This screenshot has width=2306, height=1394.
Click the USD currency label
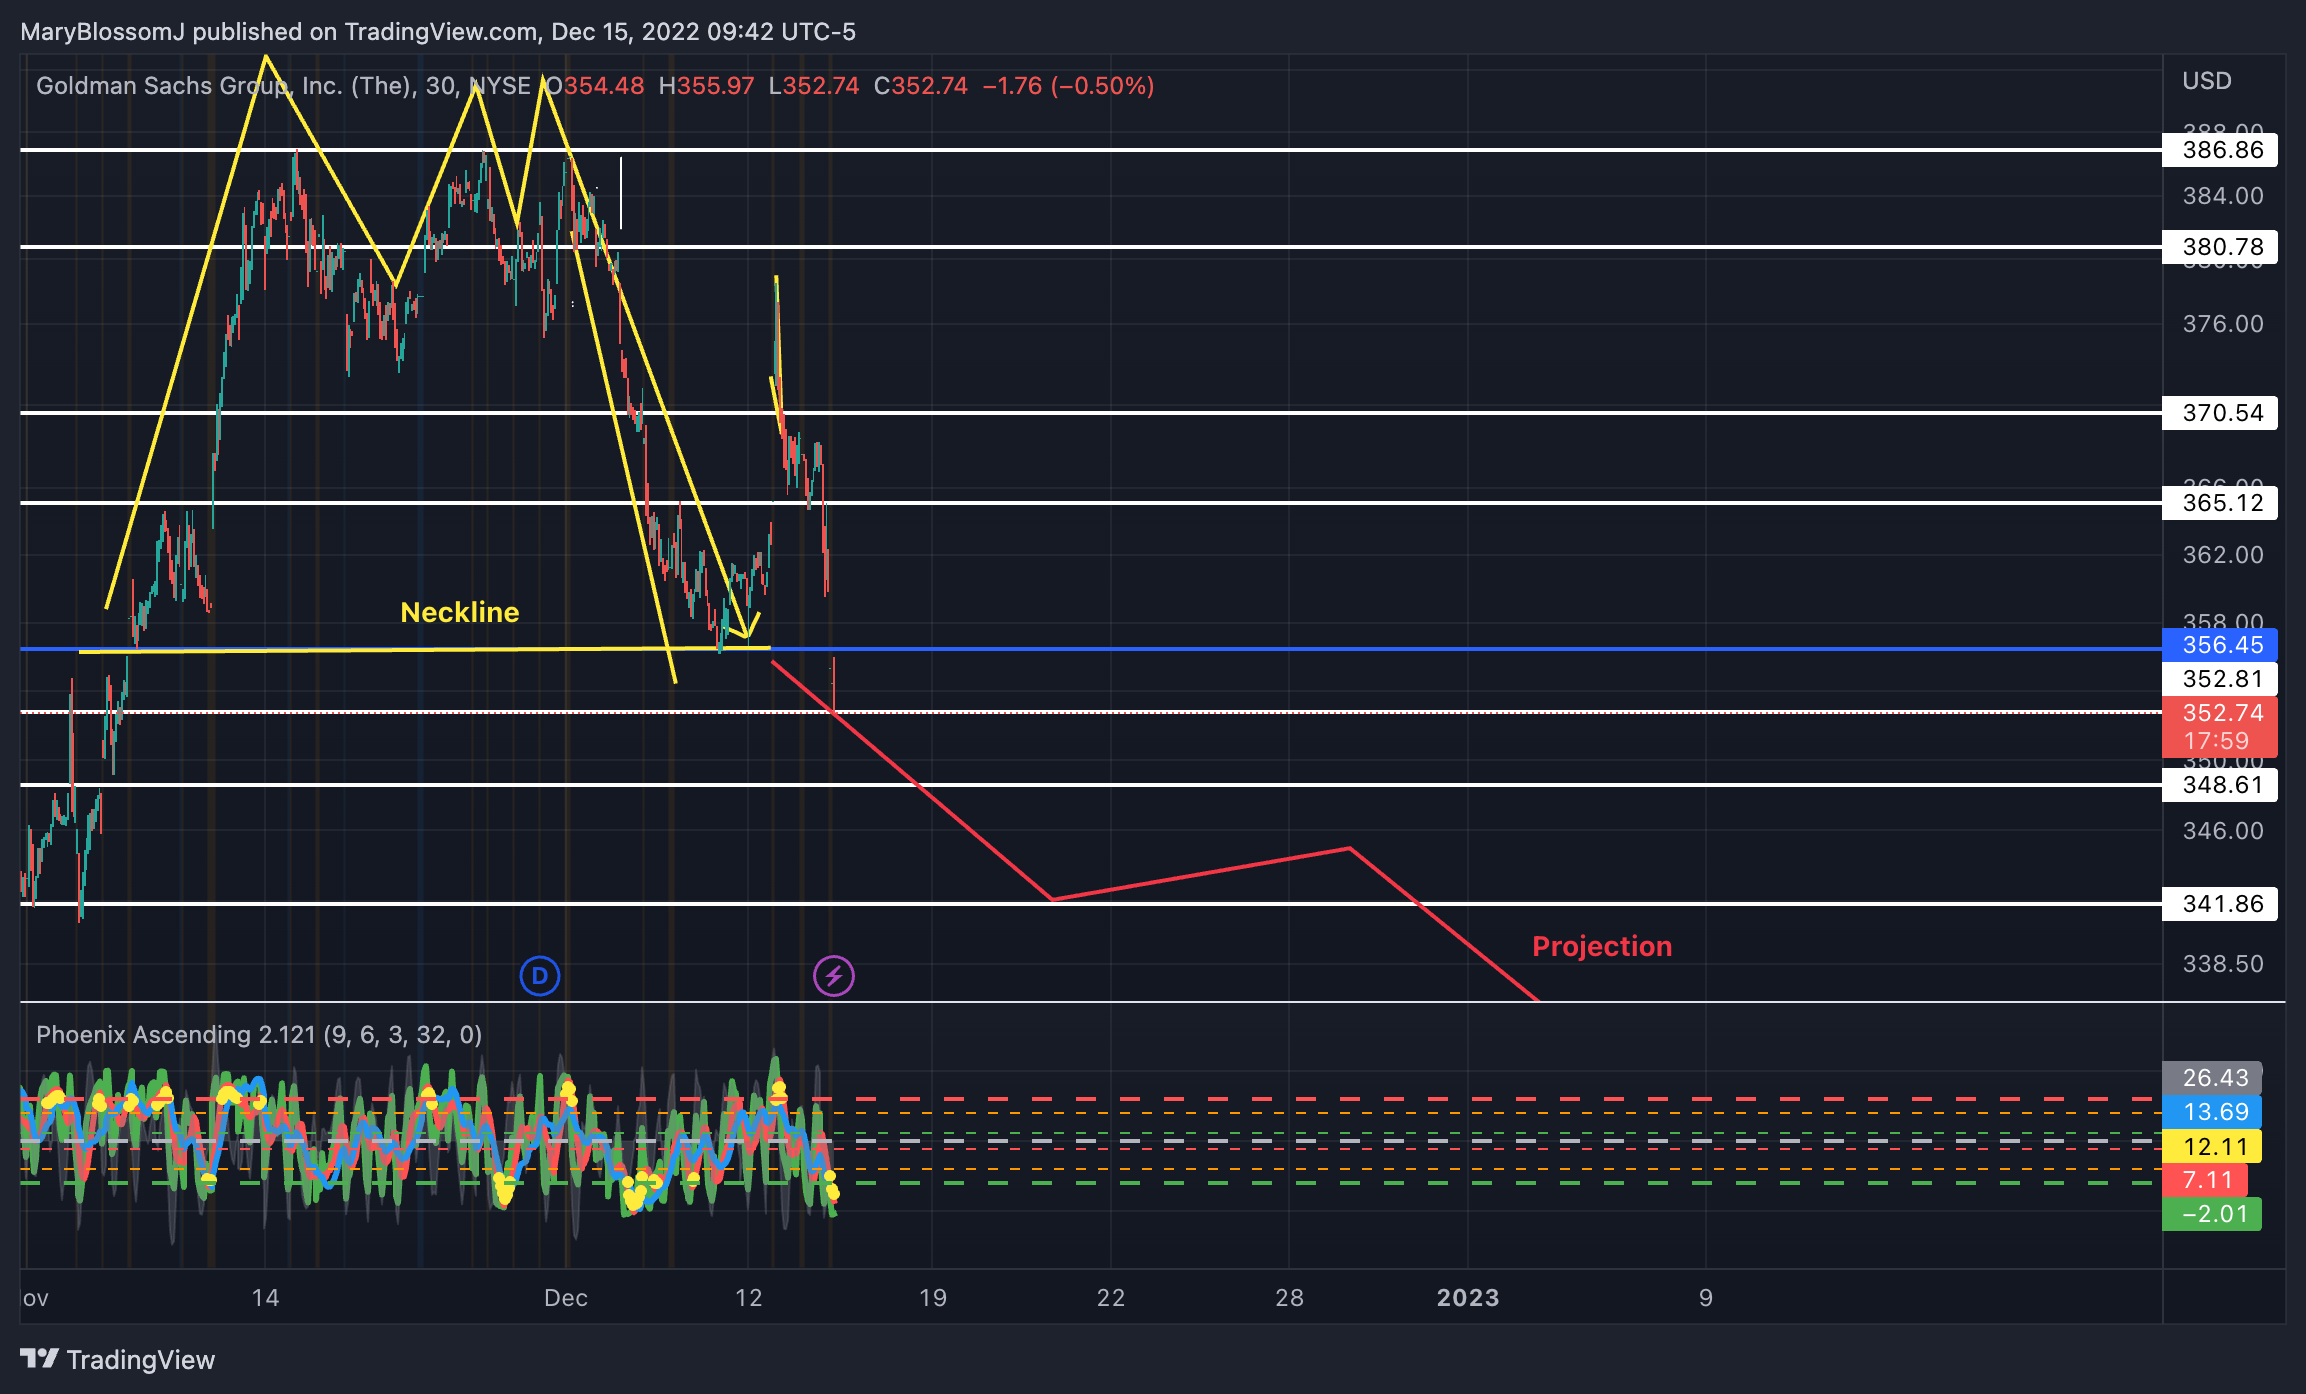click(2207, 81)
